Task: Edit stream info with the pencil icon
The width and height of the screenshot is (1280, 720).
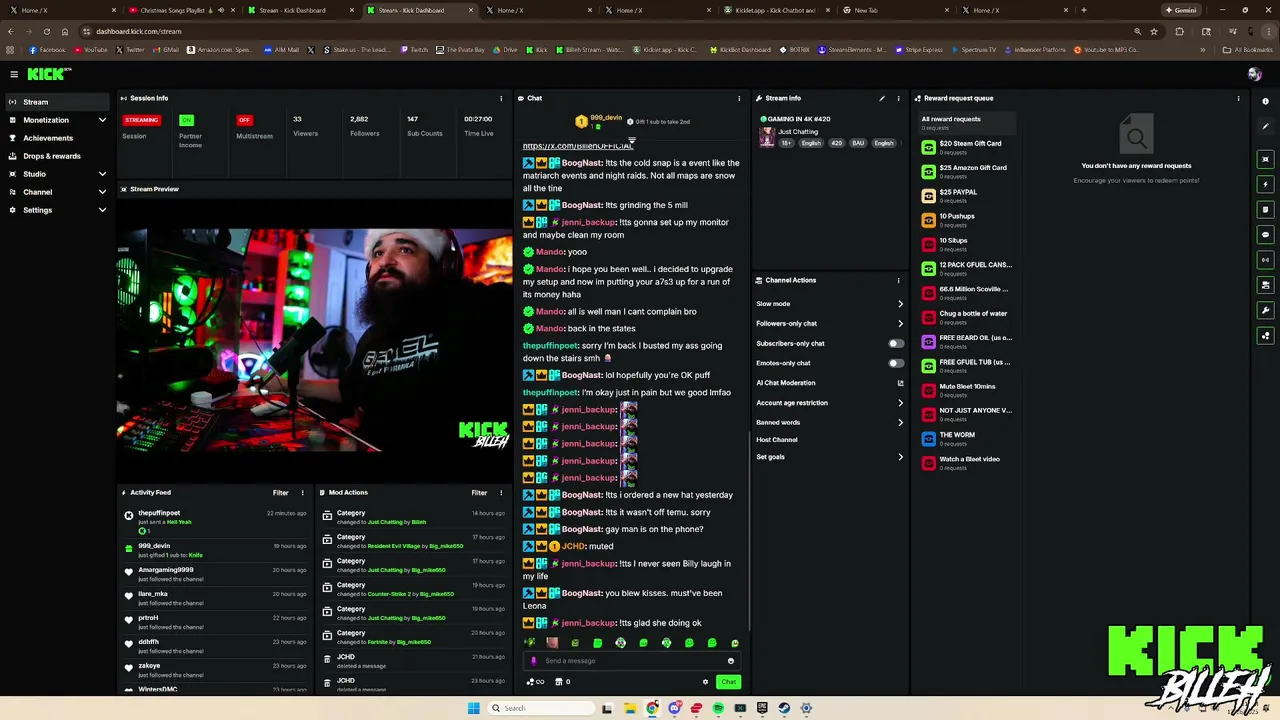Action: click(882, 98)
